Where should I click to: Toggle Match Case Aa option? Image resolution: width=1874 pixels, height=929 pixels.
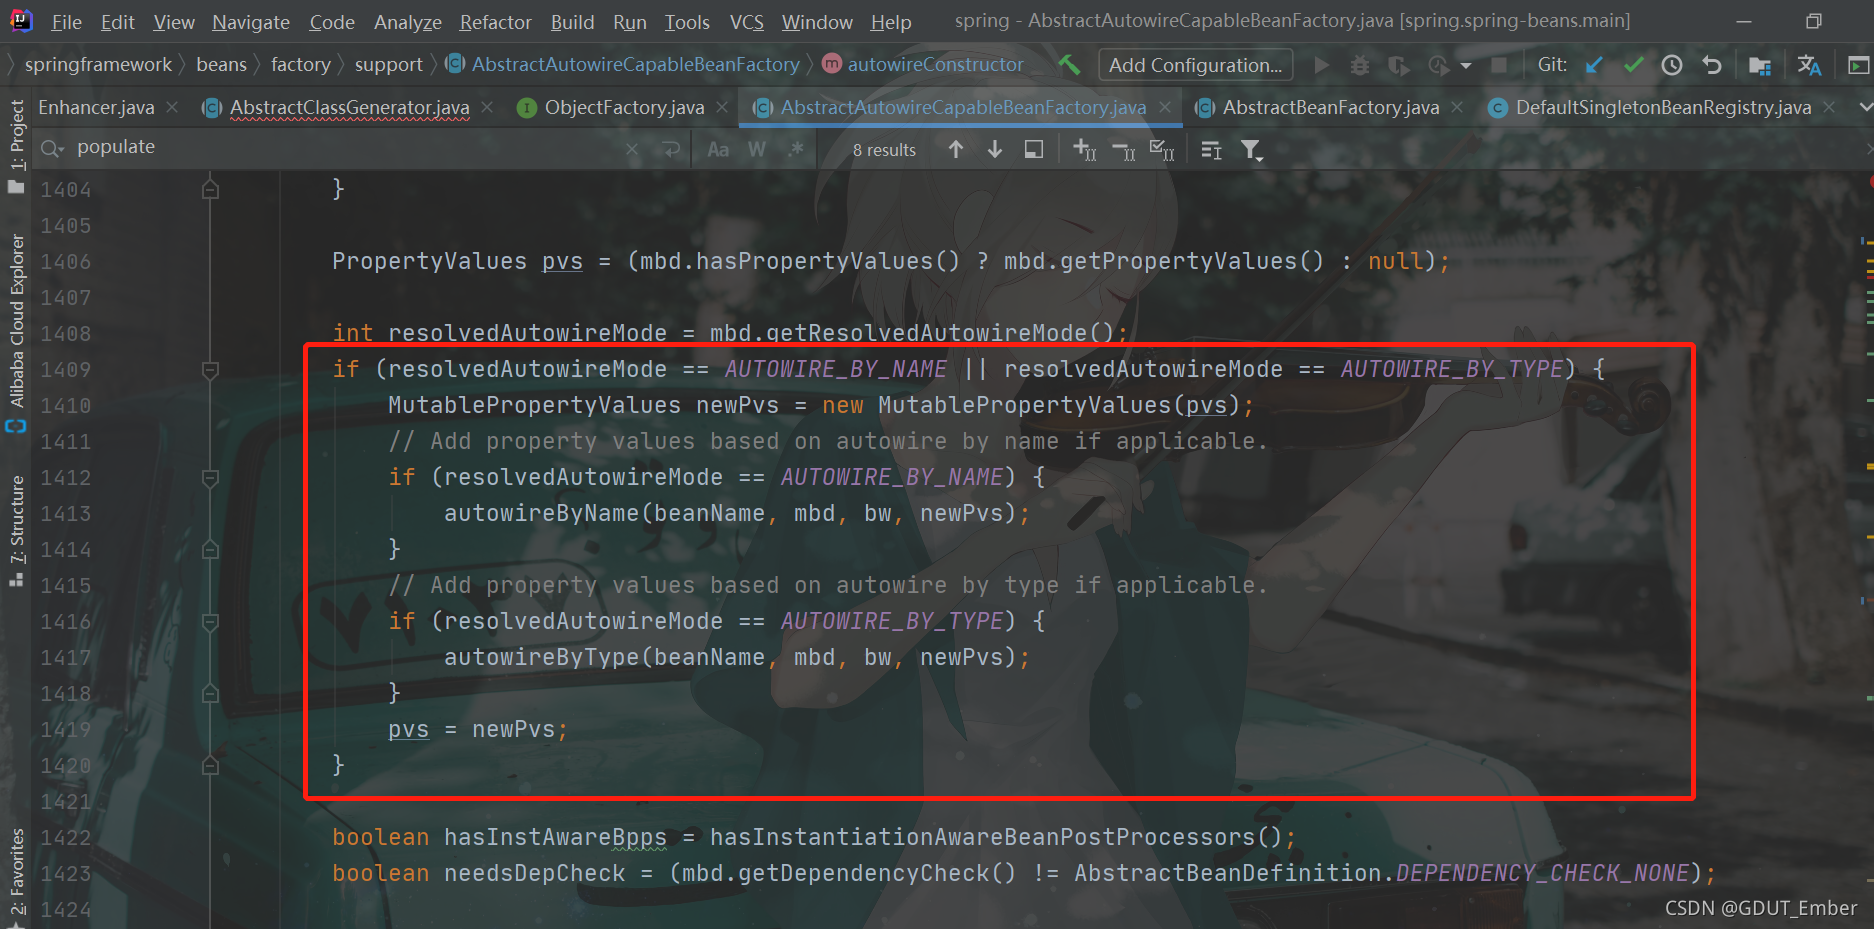click(718, 149)
